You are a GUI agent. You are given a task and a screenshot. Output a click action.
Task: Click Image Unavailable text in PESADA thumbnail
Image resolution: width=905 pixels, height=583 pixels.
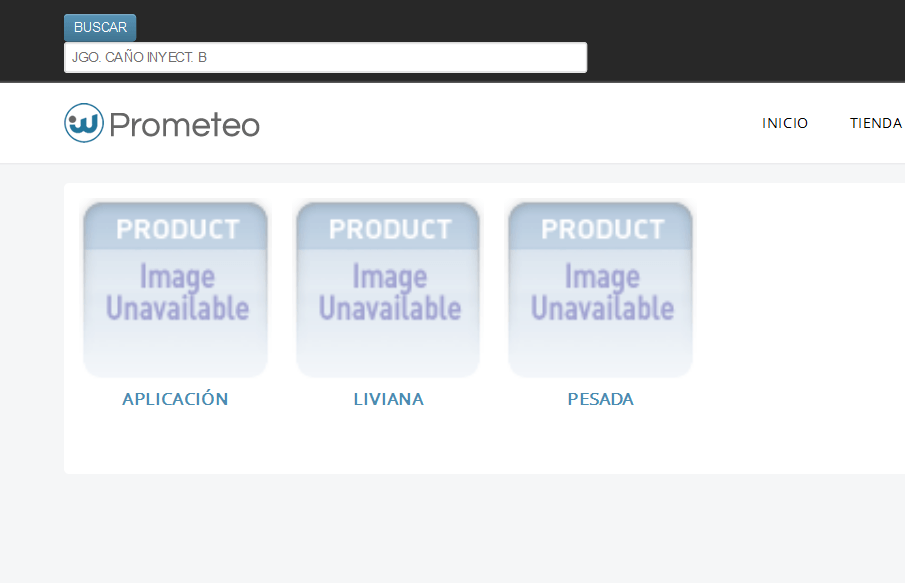(603, 292)
